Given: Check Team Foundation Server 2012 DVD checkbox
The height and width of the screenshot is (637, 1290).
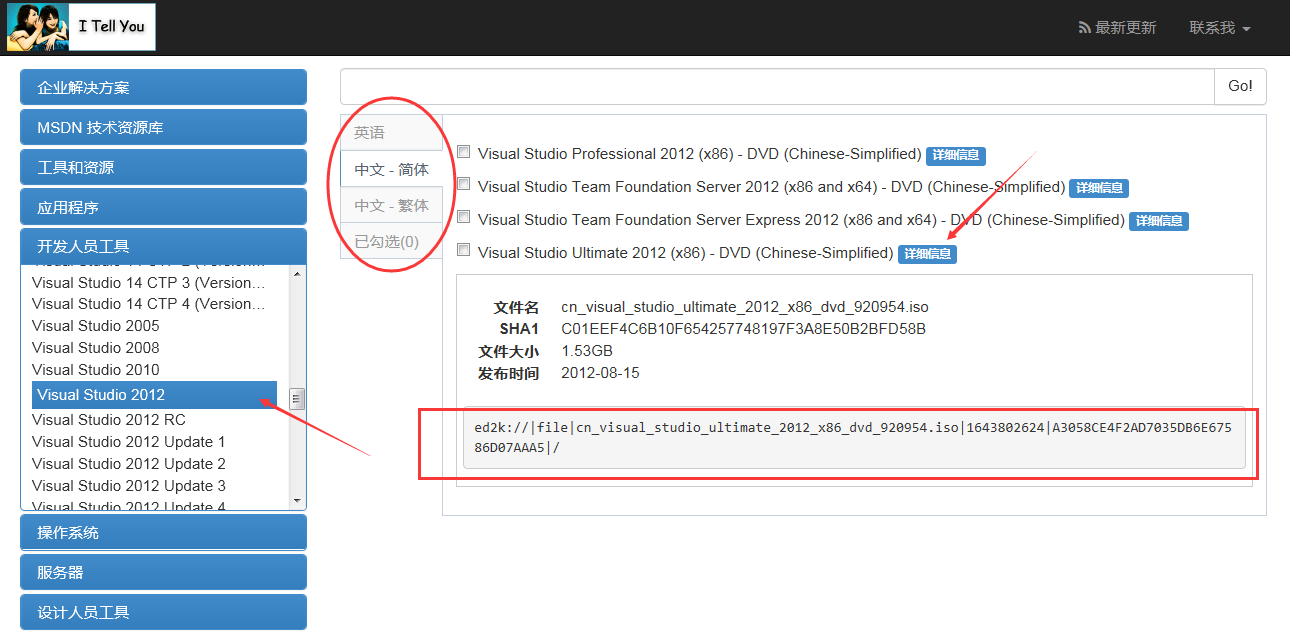Looking at the screenshot, I should (x=464, y=184).
